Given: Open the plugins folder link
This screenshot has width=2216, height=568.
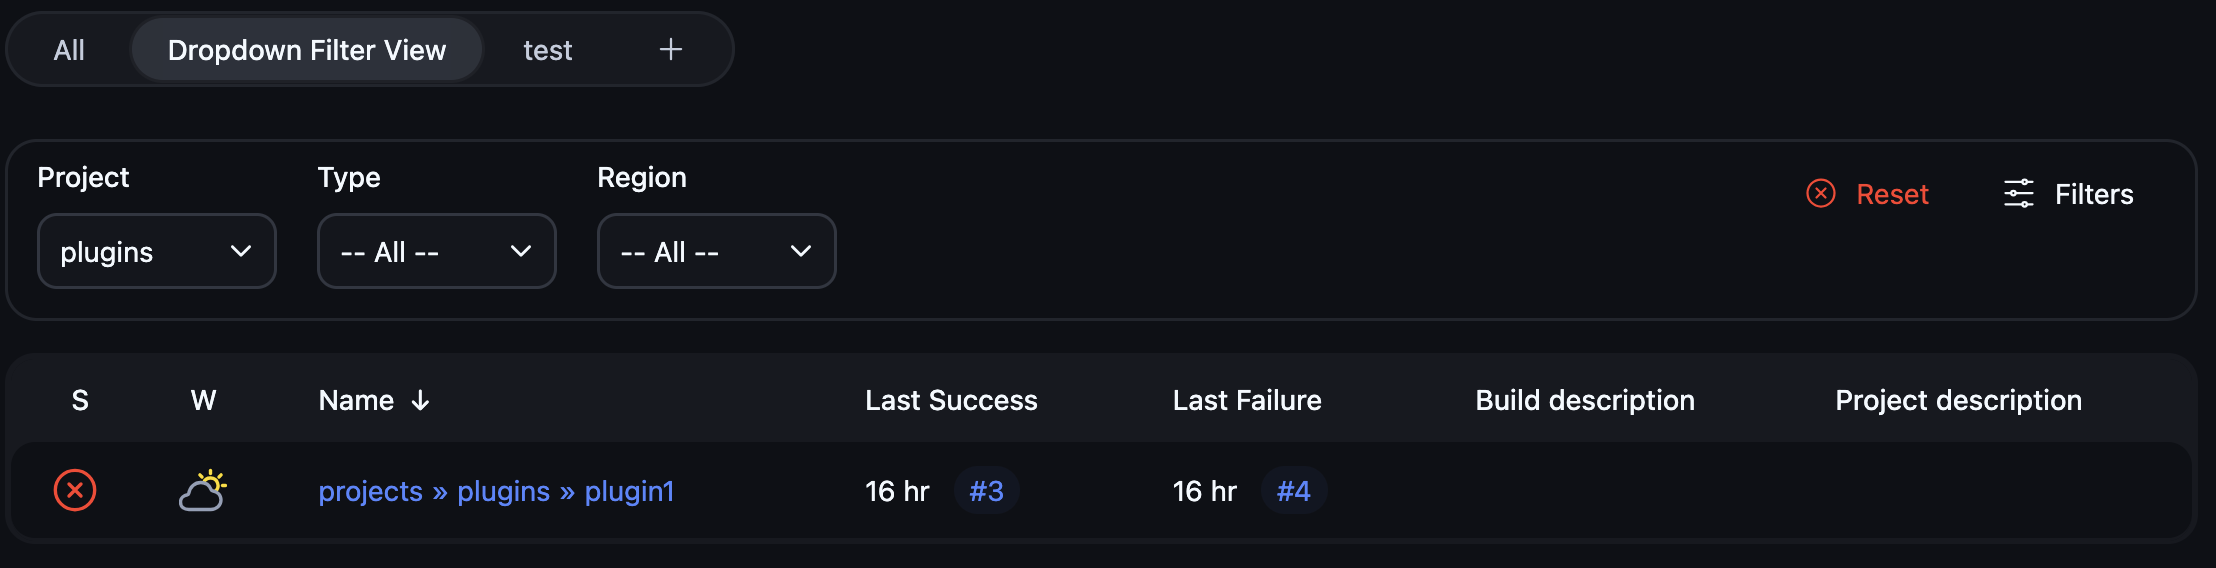Looking at the screenshot, I should coord(503,491).
